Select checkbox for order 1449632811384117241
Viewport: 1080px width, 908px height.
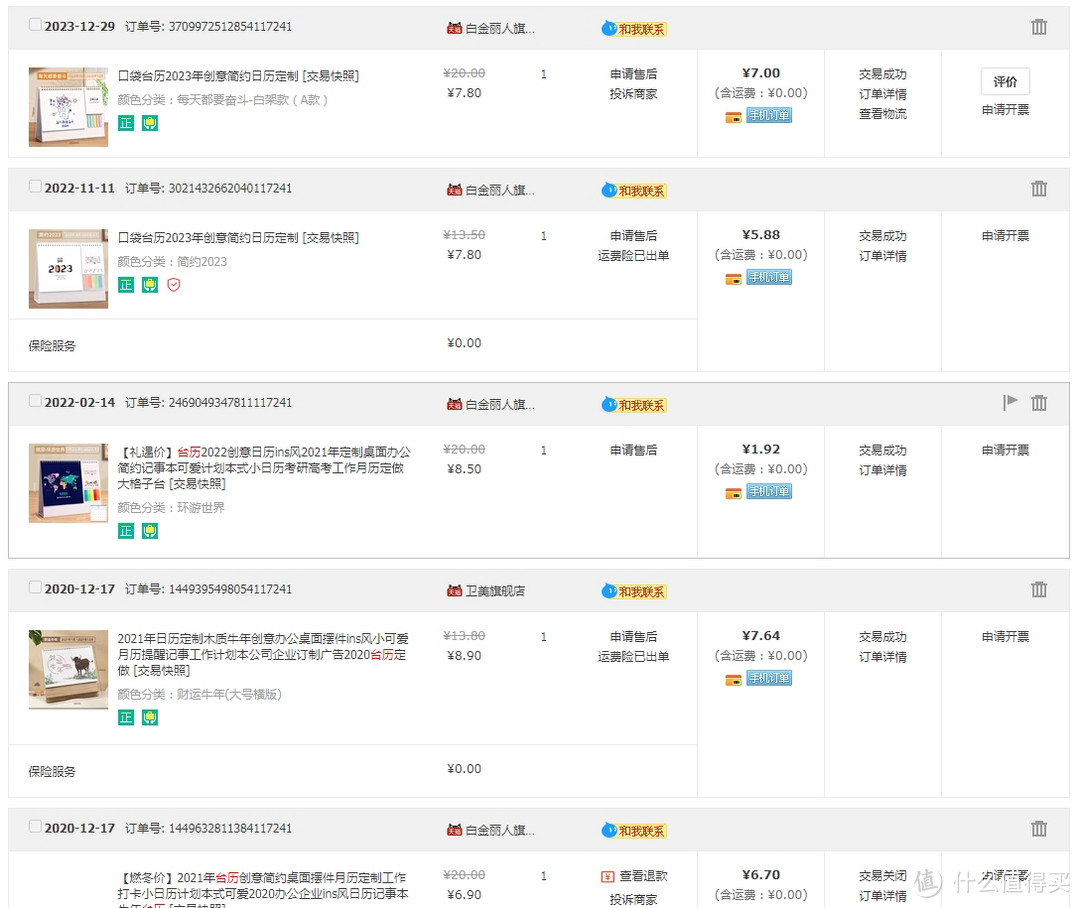tap(35, 826)
